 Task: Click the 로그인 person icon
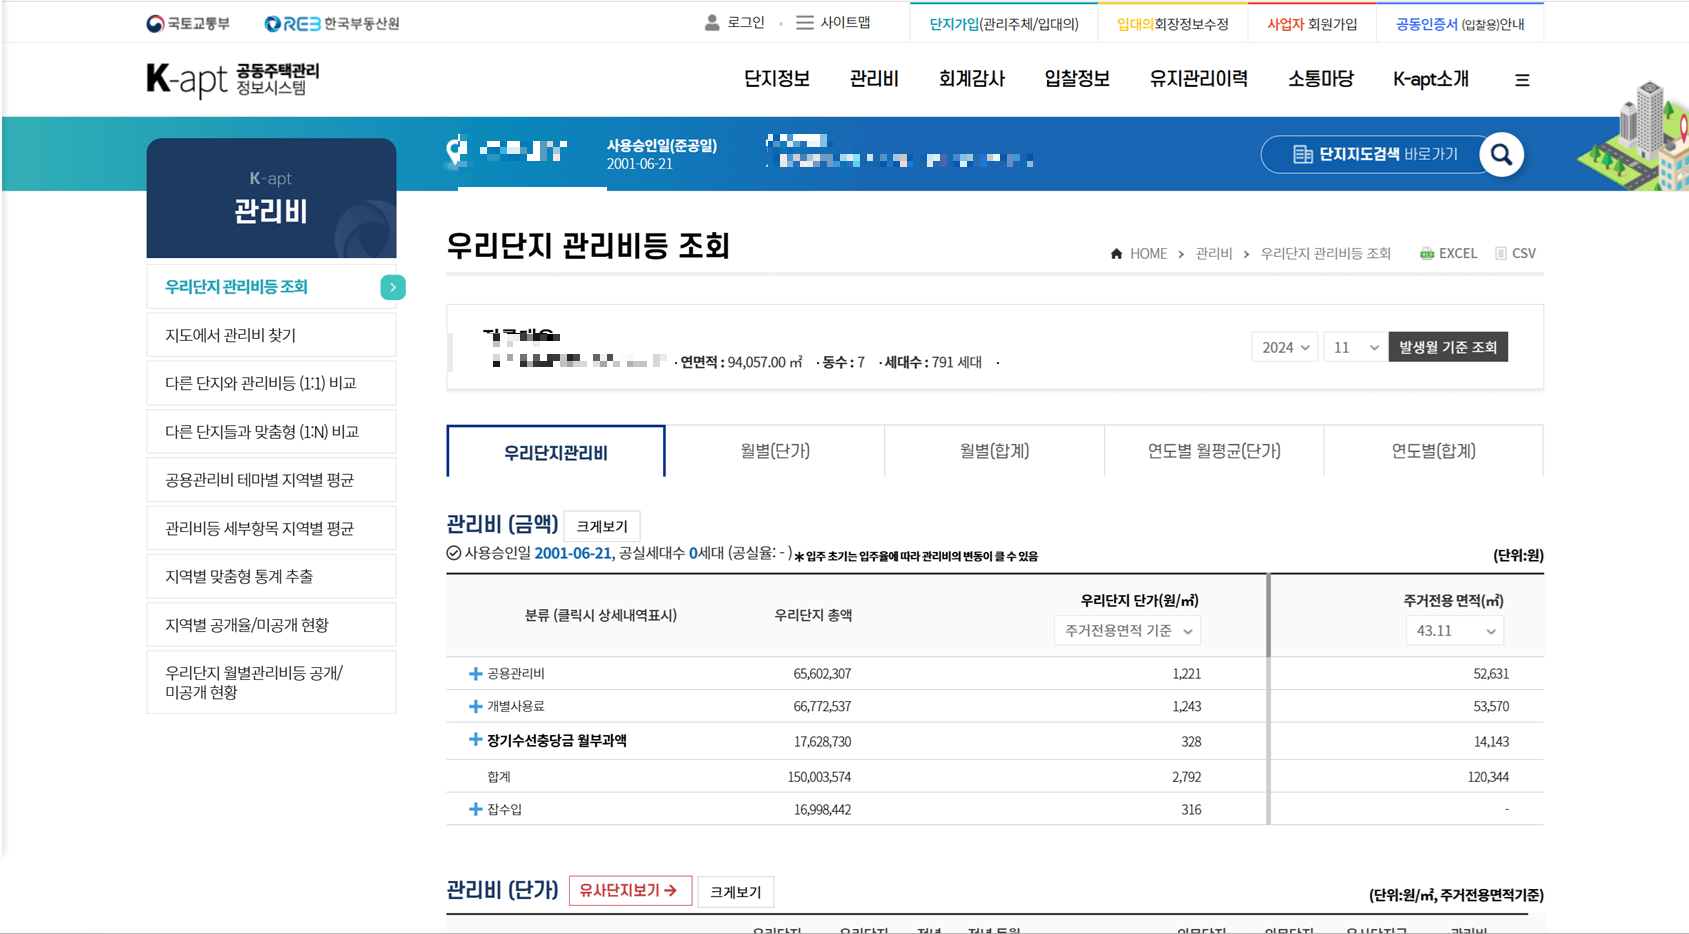[x=712, y=22]
